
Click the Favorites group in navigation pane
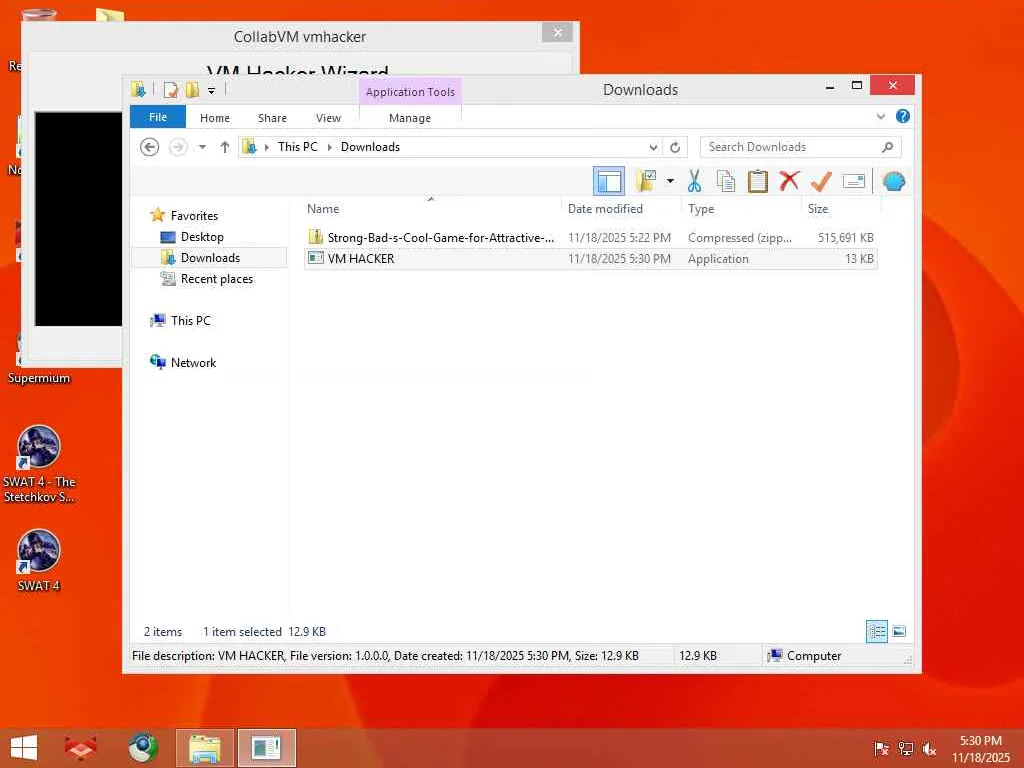[194, 216]
